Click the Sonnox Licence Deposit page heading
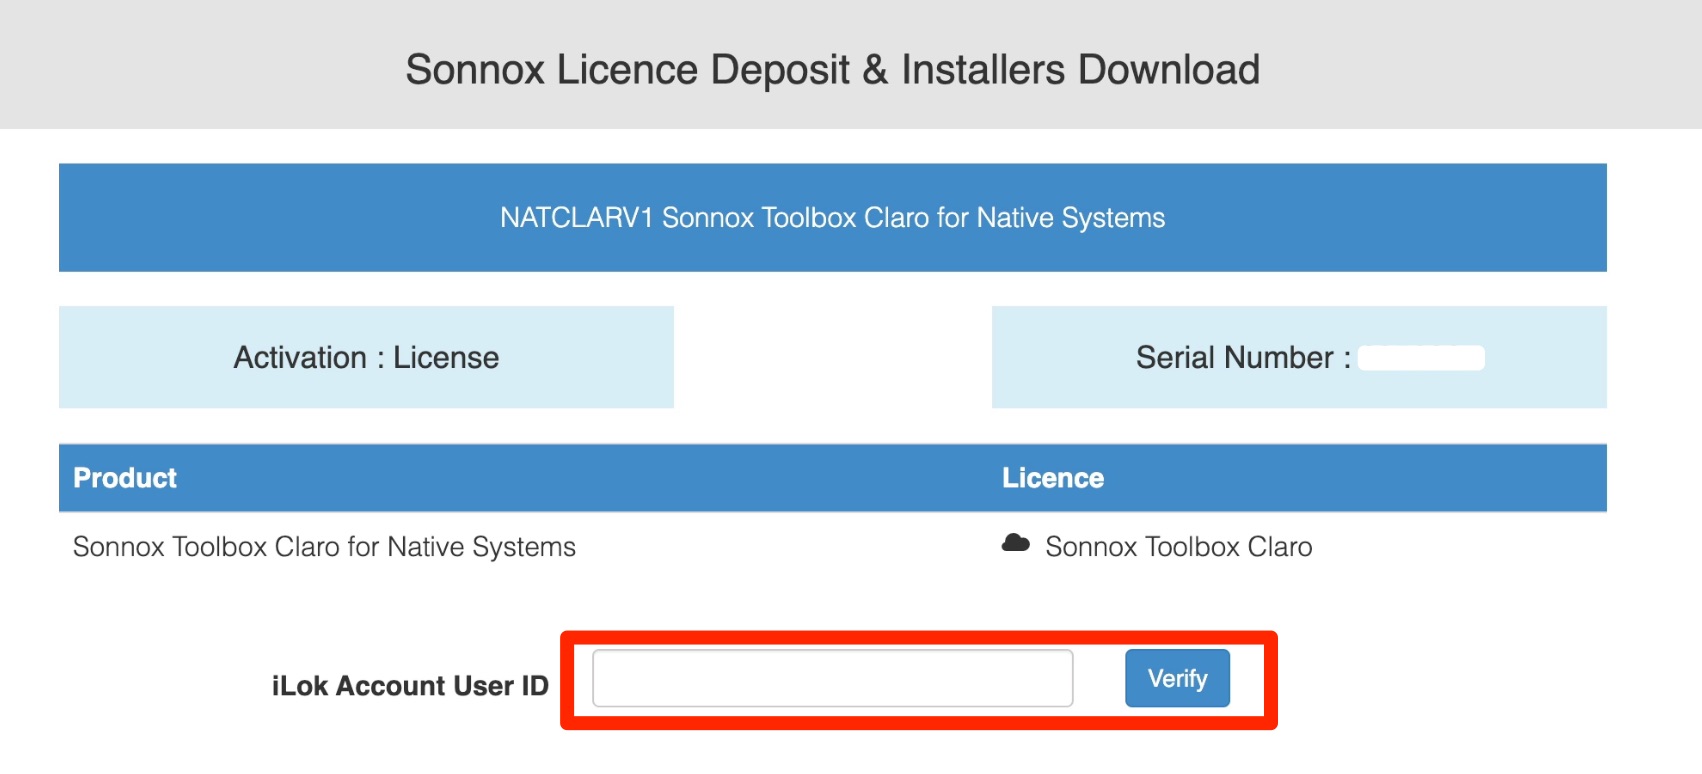The height and width of the screenshot is (774, 1702). point(832,70)
